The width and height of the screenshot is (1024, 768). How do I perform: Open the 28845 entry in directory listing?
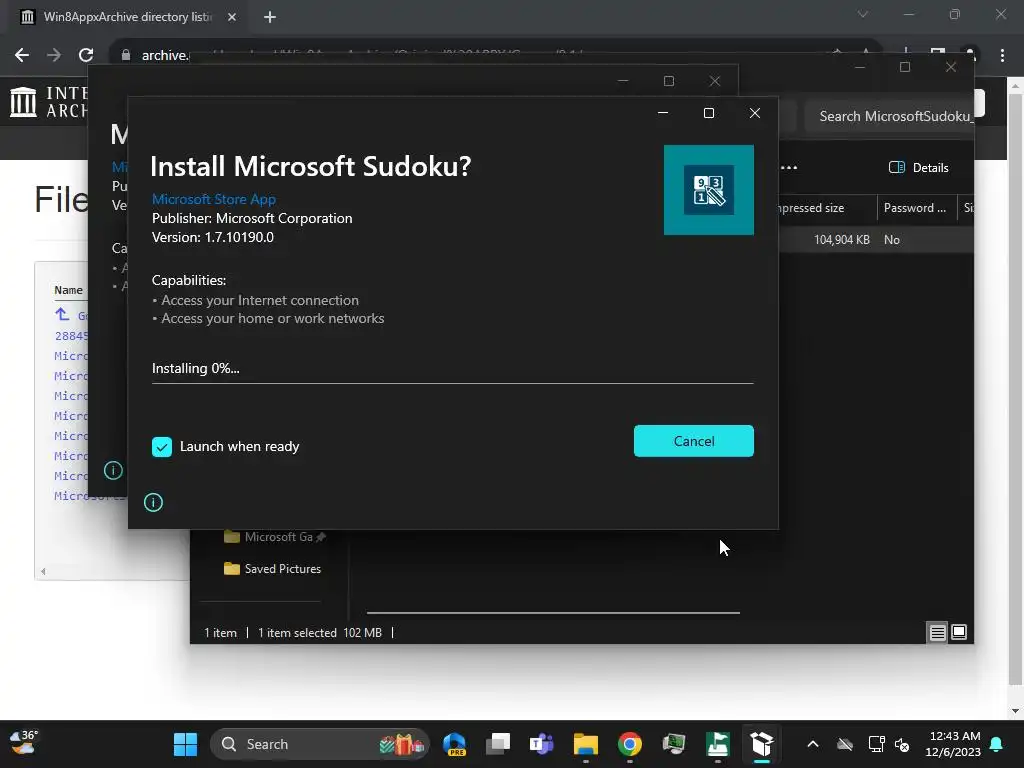click(x=71, y=336)
